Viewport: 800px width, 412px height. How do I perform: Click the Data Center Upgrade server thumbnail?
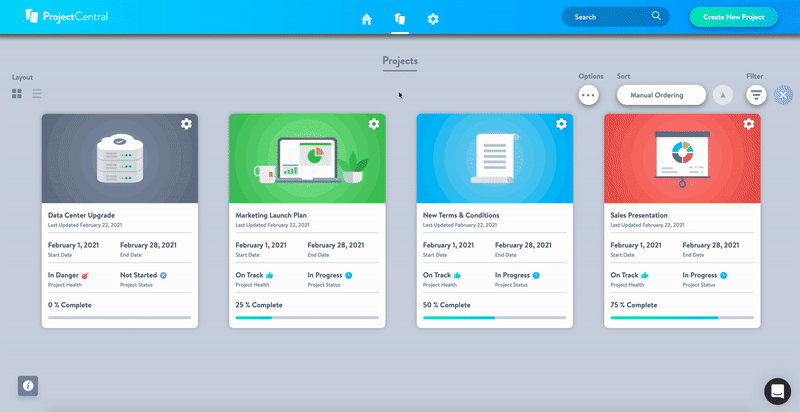pyautogui.click(x=120, y=159)
